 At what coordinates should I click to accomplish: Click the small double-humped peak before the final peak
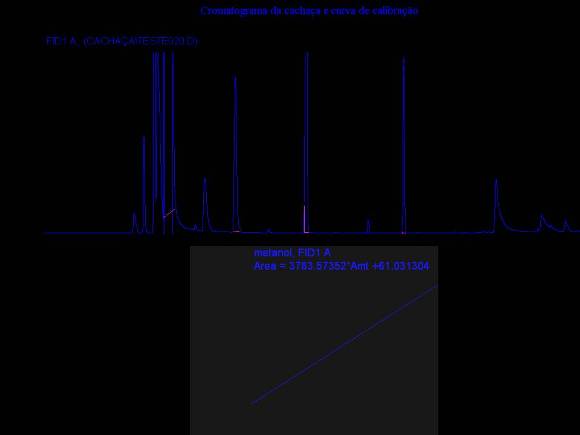click(543, 223)
